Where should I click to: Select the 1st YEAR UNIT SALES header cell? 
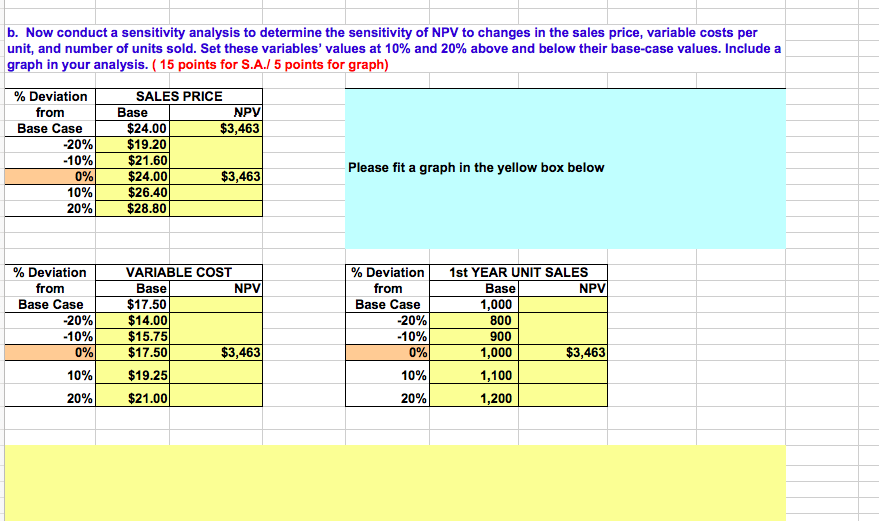pyautogui.click(x=518, y=273)
